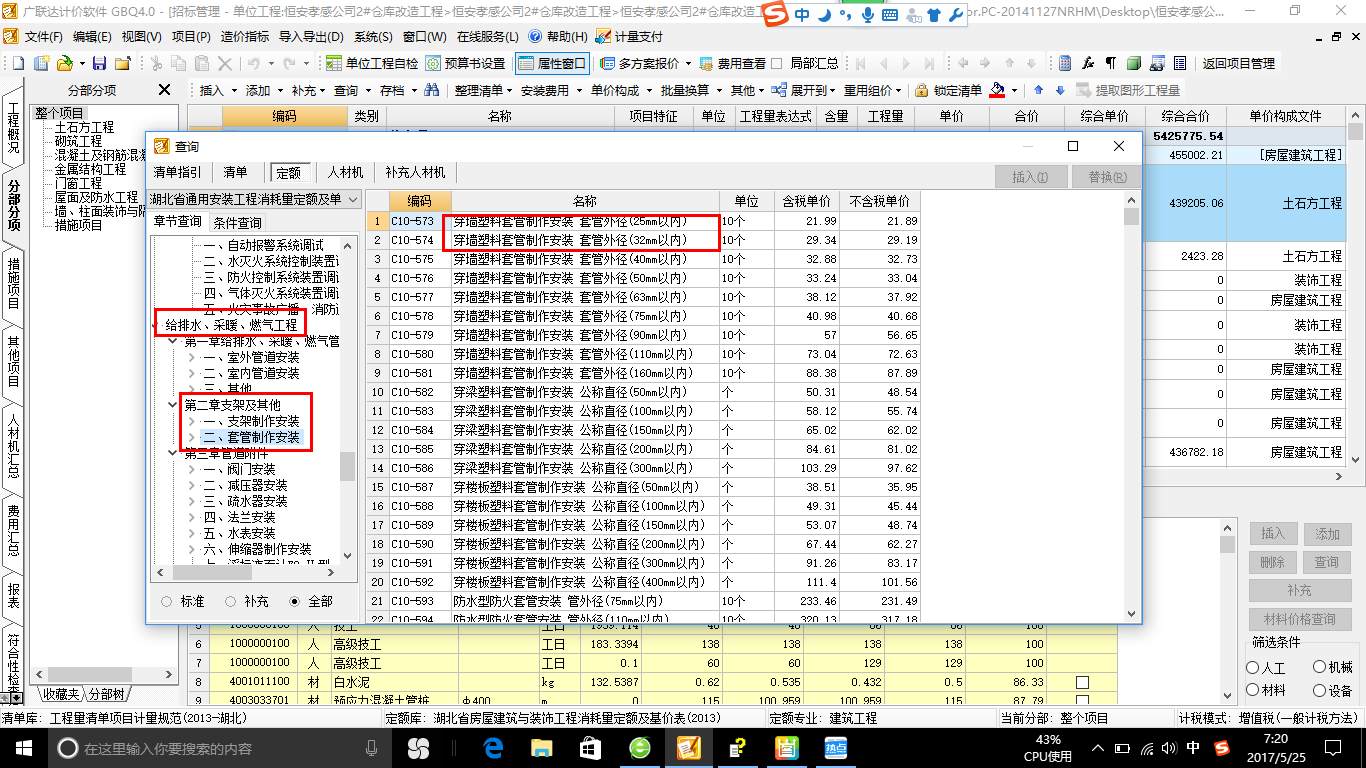Click 材料价格查询 button
This screenshot has width=1366, height=768.
coord(1299,619)
